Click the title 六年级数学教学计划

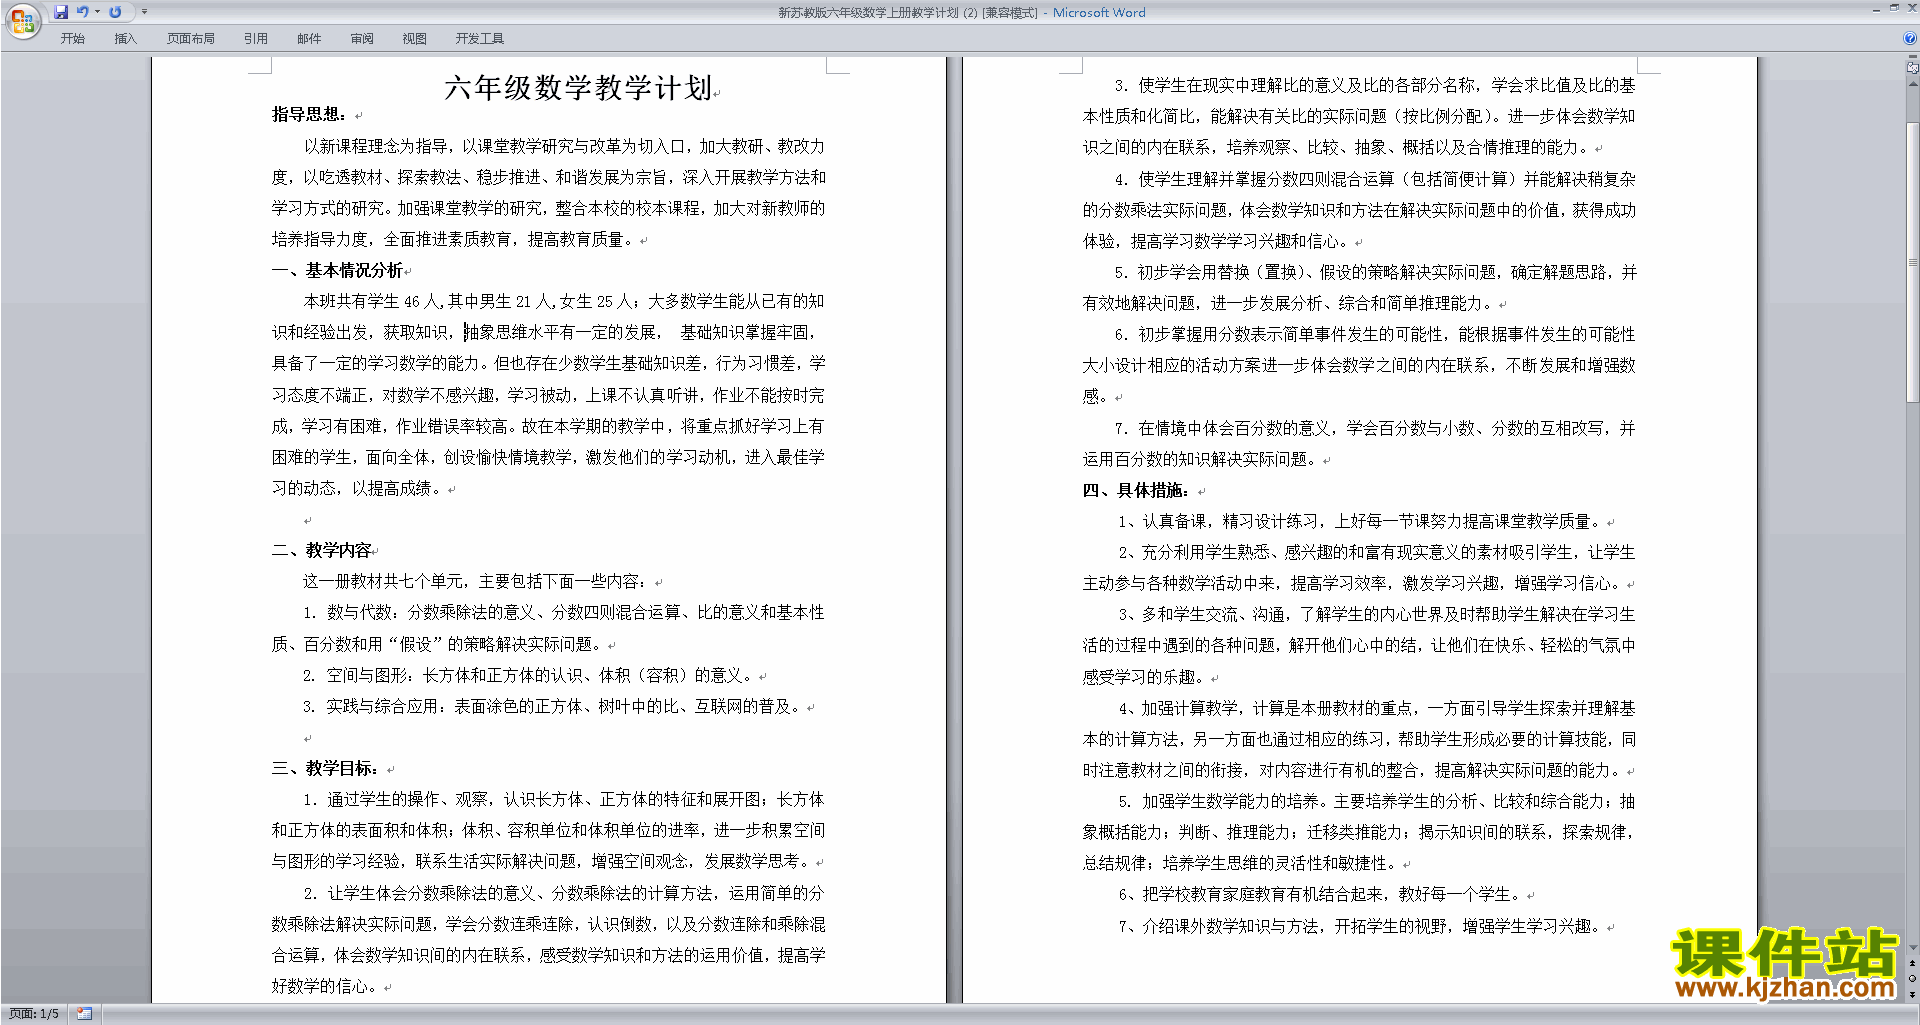(578, 88)
